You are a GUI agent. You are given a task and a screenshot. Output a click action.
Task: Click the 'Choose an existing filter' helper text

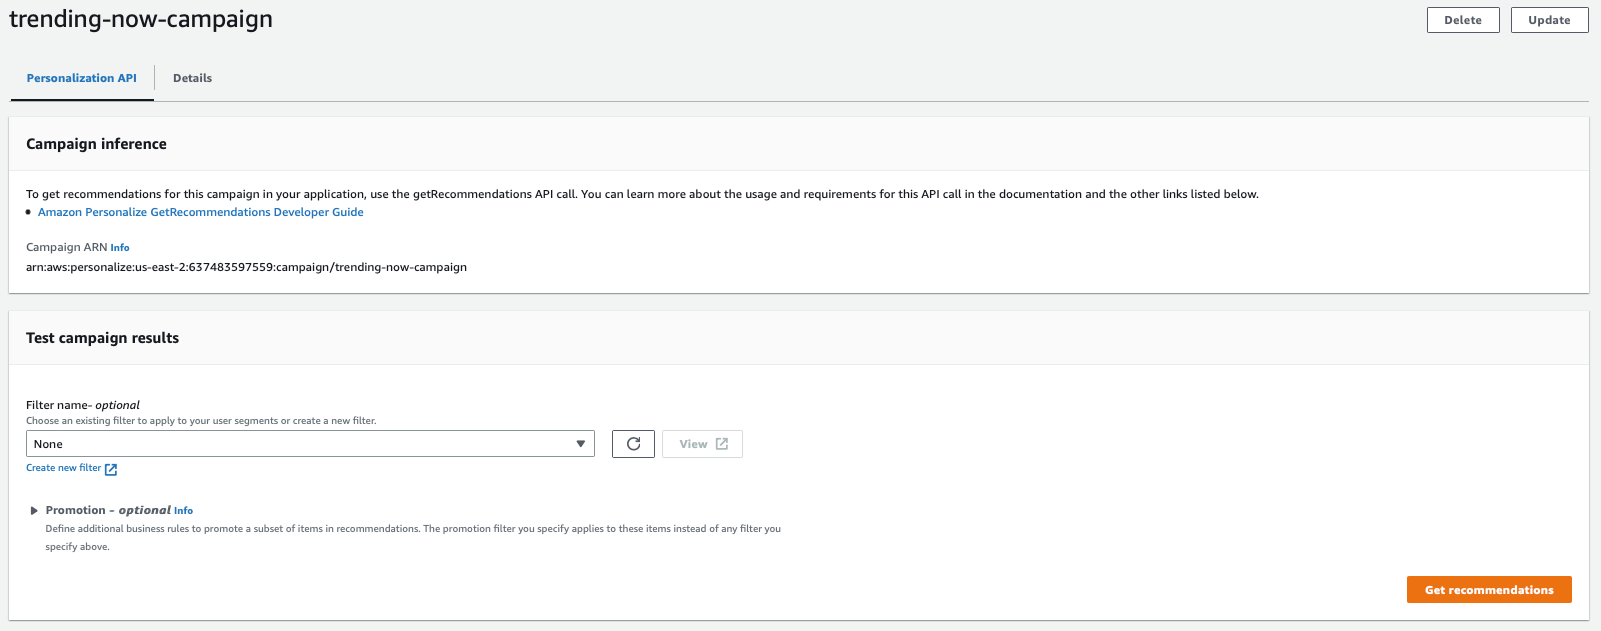tap(201, 421)
